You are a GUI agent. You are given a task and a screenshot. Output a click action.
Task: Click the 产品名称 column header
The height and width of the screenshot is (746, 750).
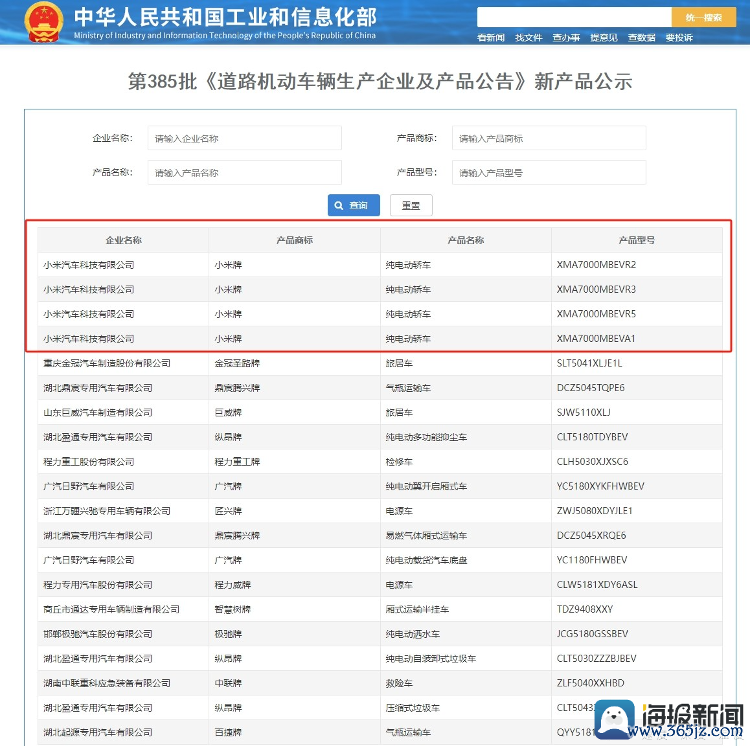click(x=466, y=240)
